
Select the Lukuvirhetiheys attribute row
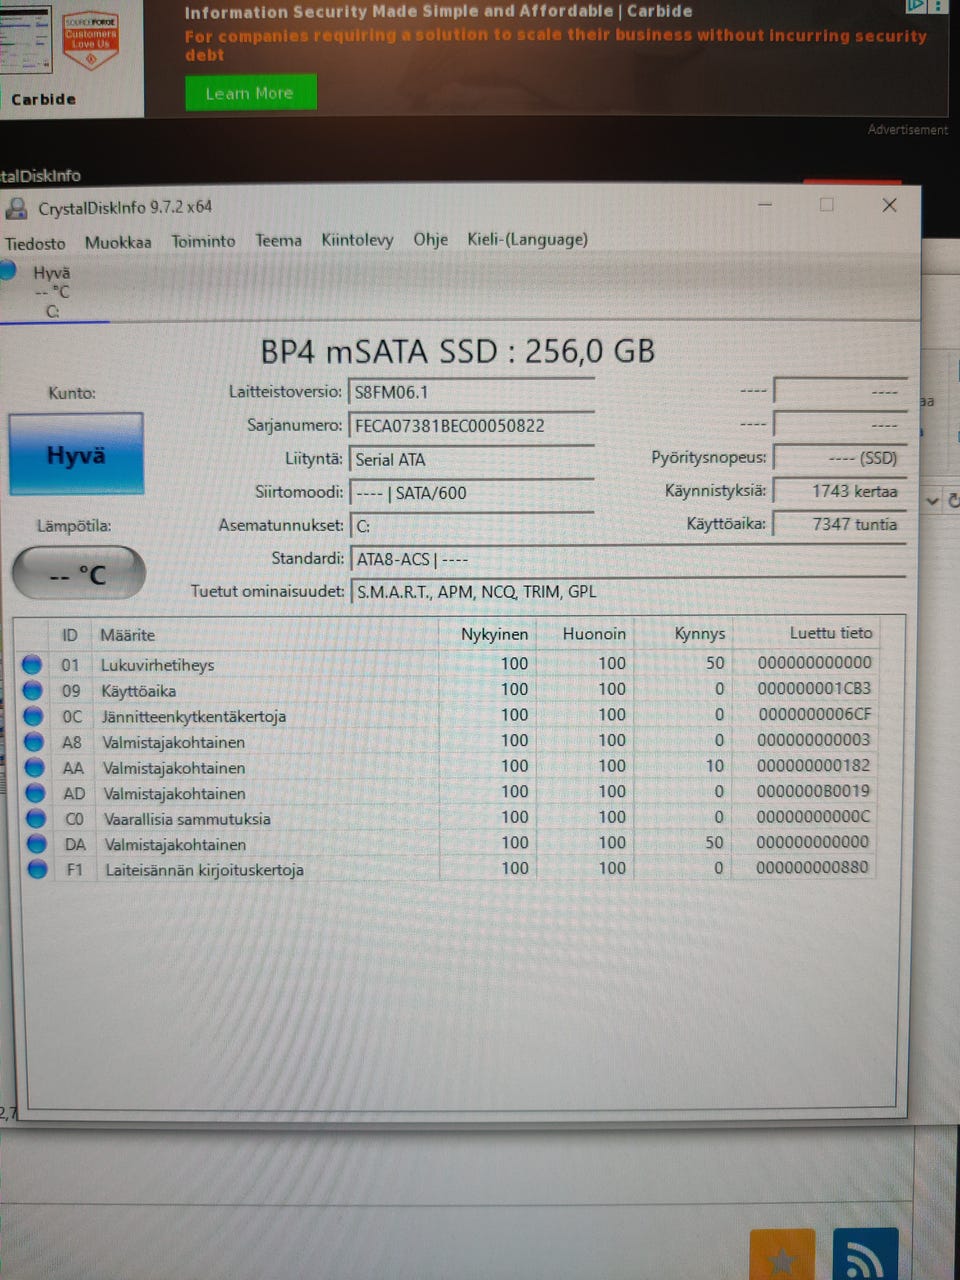point(446,663)
